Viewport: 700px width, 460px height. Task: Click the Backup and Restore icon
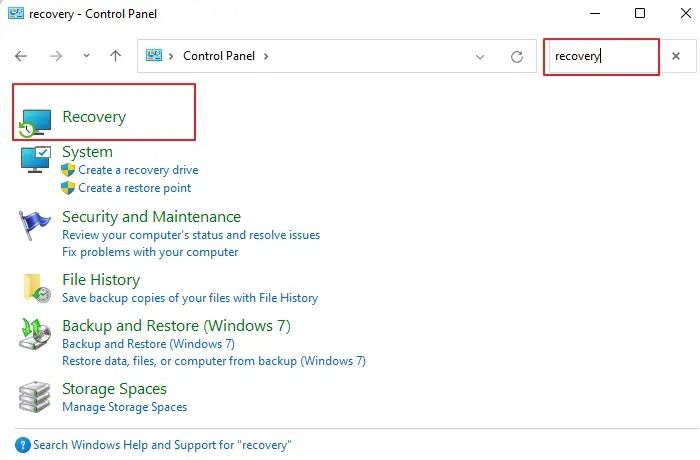coord(36,334)
